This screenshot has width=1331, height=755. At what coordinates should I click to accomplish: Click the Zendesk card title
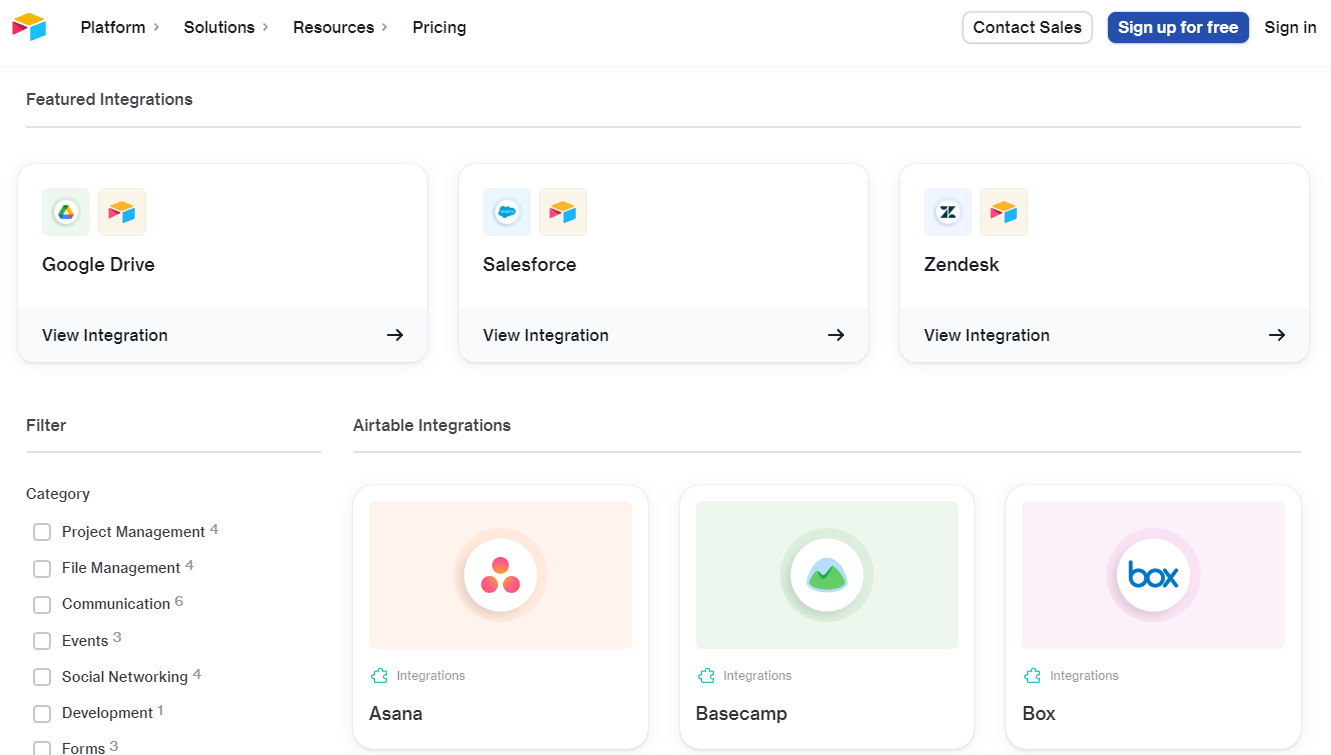[962, 264]
